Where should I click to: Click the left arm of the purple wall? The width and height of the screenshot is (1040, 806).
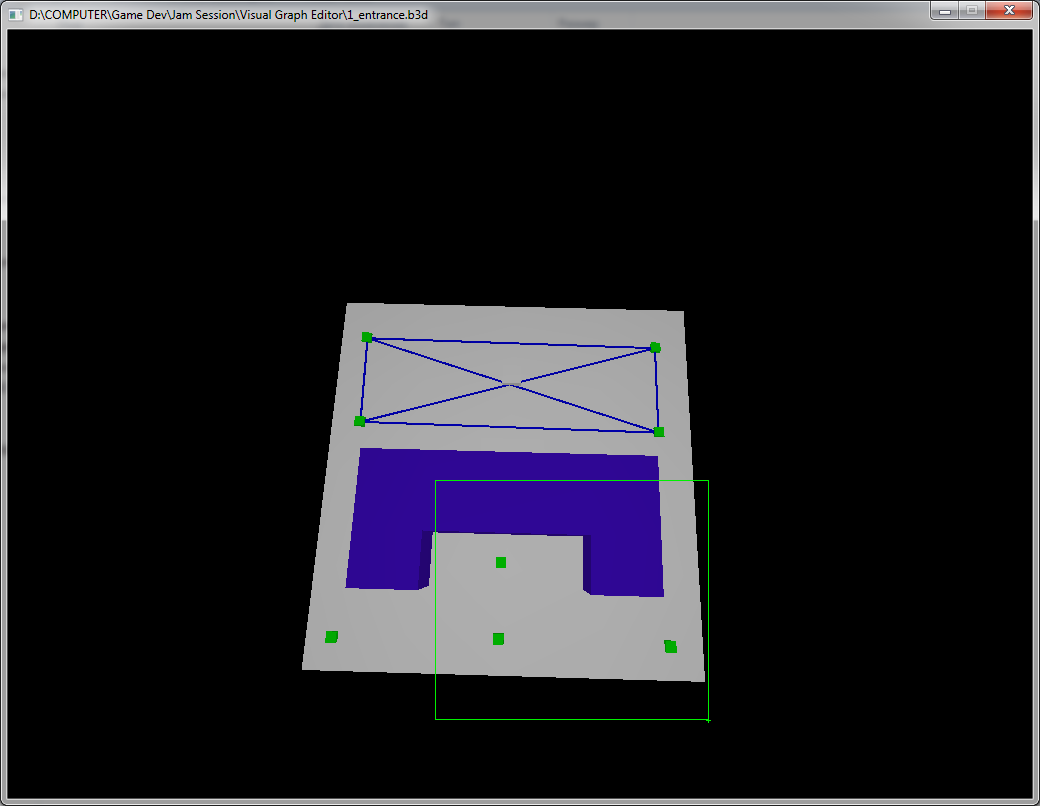point(385,540)
